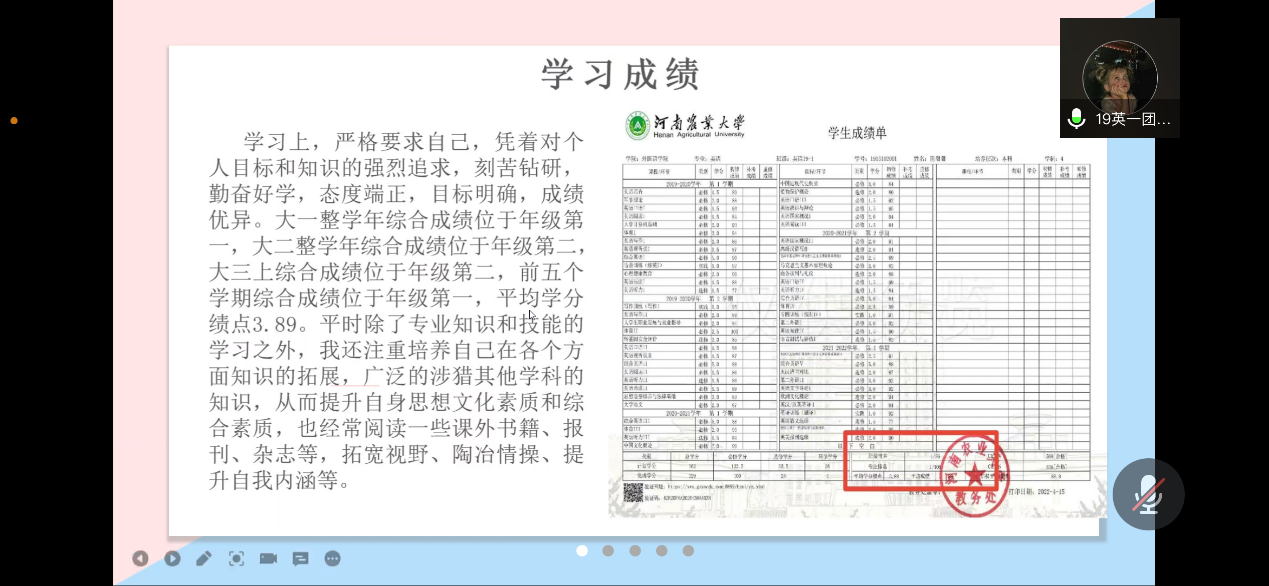The image size is (1269, 586).
Task: Click the speaker's circular avatar thumbnail
Action: pyautogui.click(x=1119, y=75)
